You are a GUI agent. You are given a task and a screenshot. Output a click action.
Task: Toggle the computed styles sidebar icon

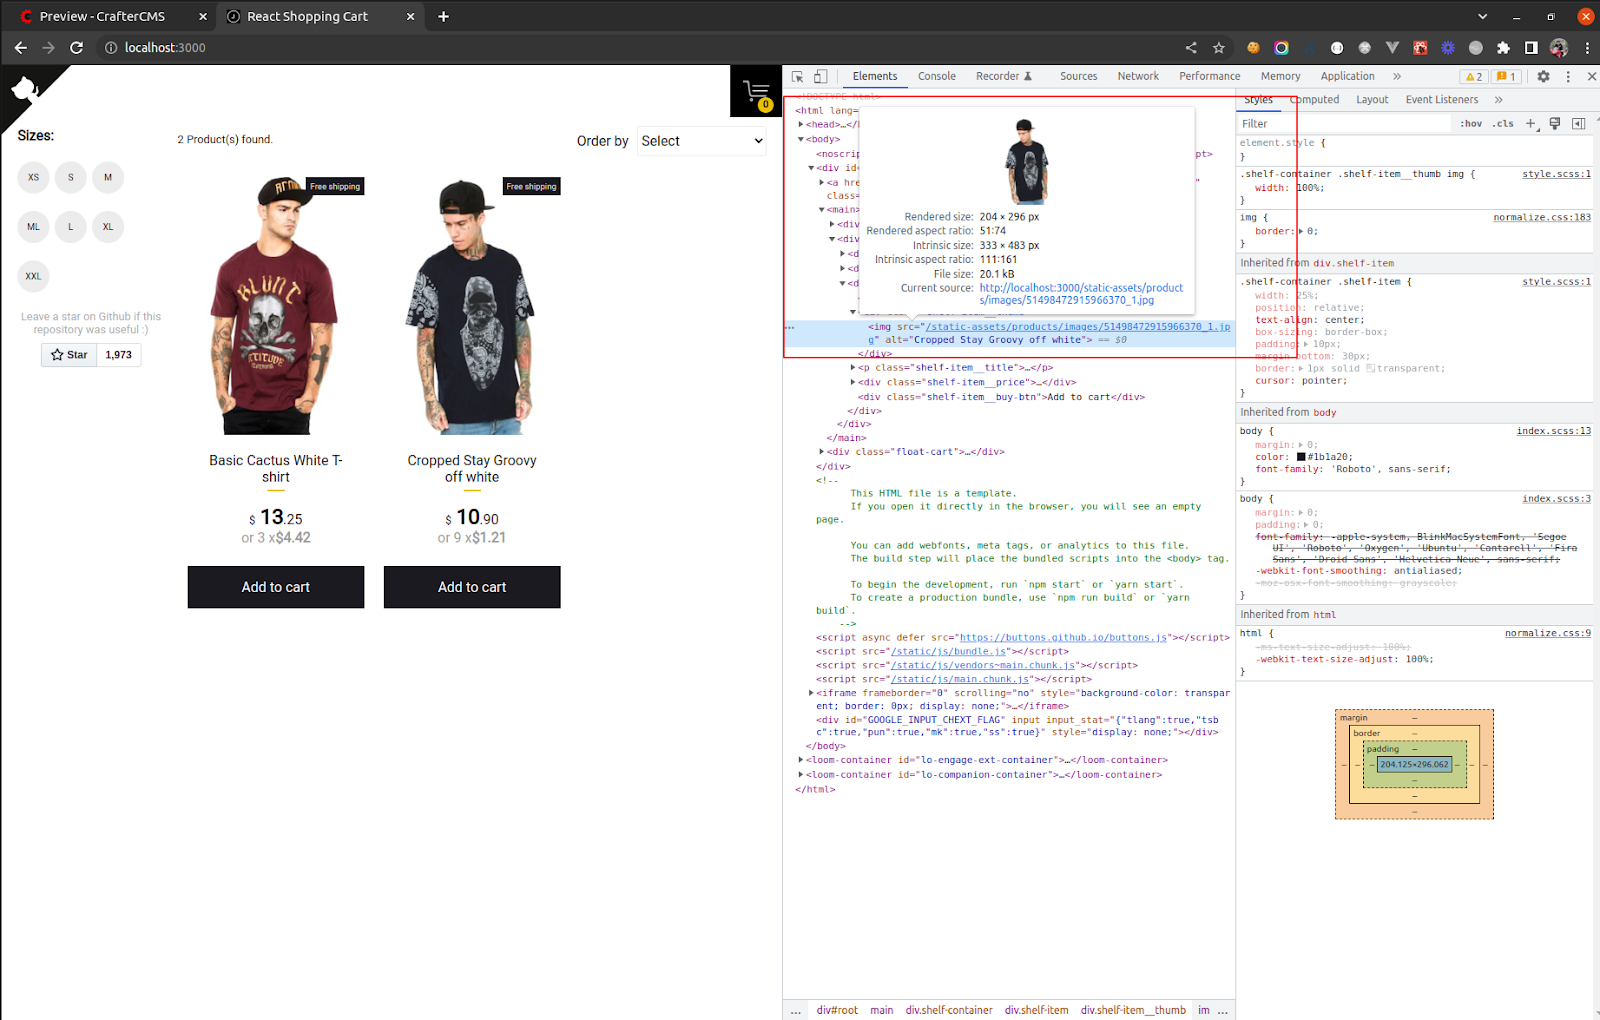tap(1578, 124)
